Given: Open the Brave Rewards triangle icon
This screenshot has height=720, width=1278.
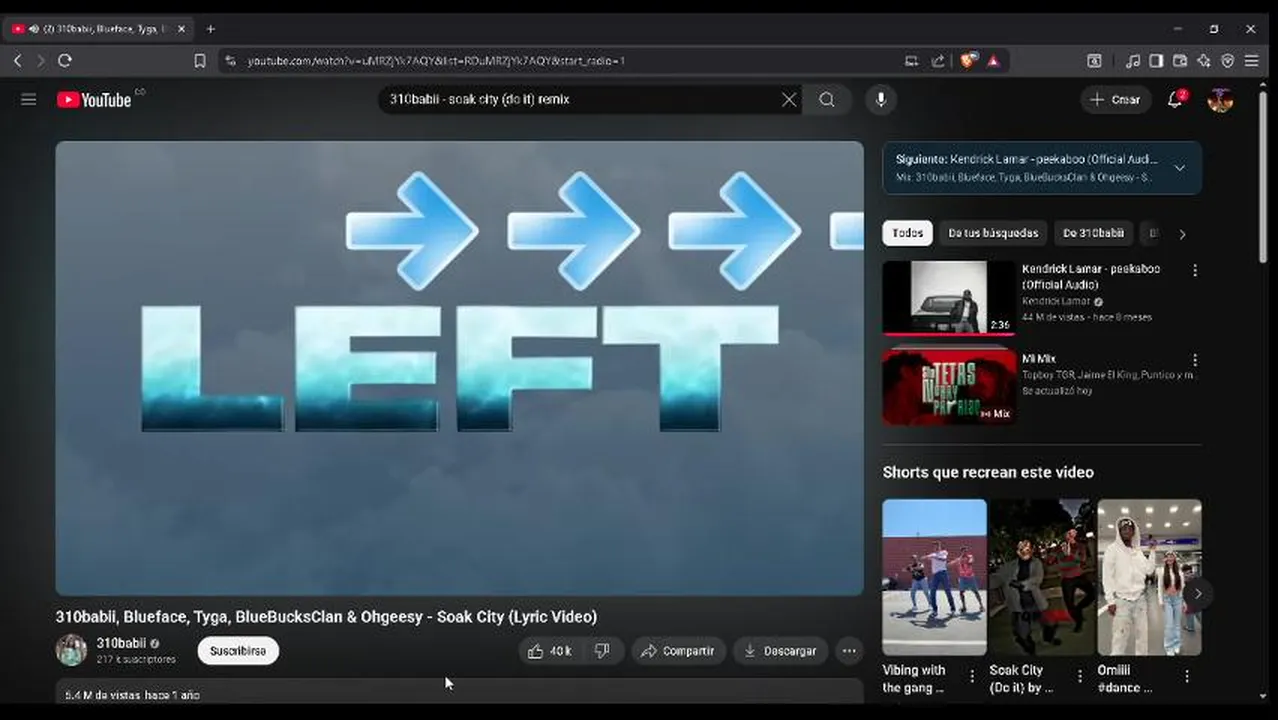Looking at the screenshot, I should [993, 61].
